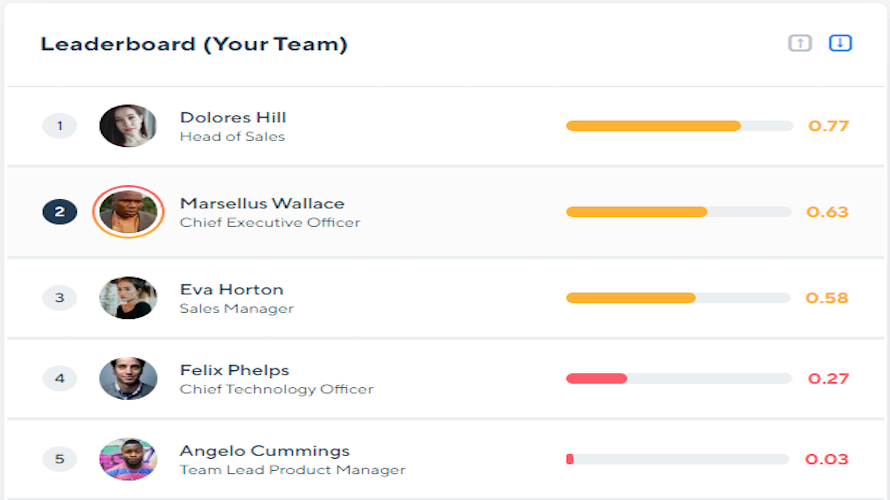This screenshot has width=890, height=500.
Task: Click the rank 3 badge
Action: (60, 298)
